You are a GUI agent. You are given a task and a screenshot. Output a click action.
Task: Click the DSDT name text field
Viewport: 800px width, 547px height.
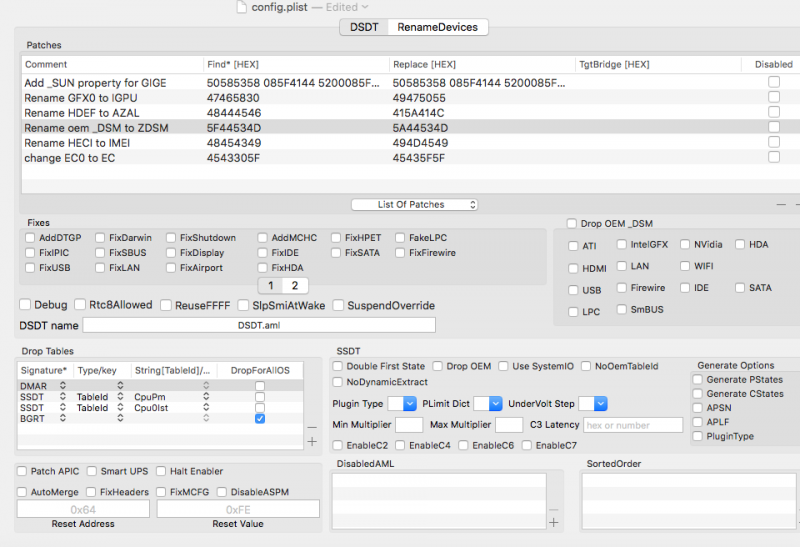(259, 325)
